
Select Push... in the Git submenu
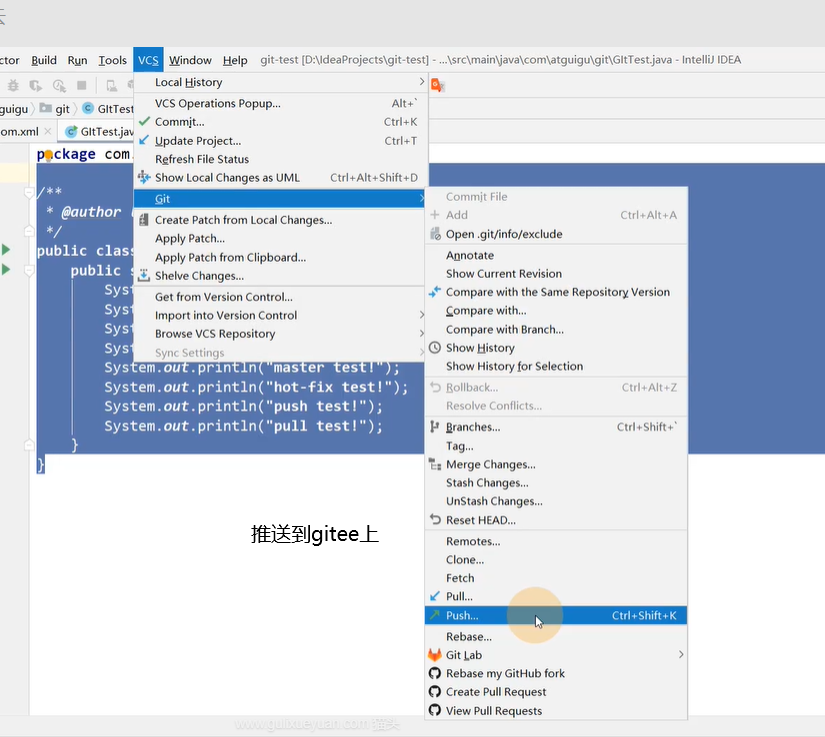point(556,615)
